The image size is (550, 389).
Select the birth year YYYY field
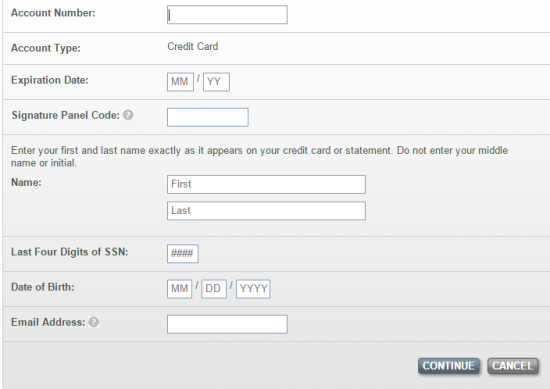click(253, 289)
